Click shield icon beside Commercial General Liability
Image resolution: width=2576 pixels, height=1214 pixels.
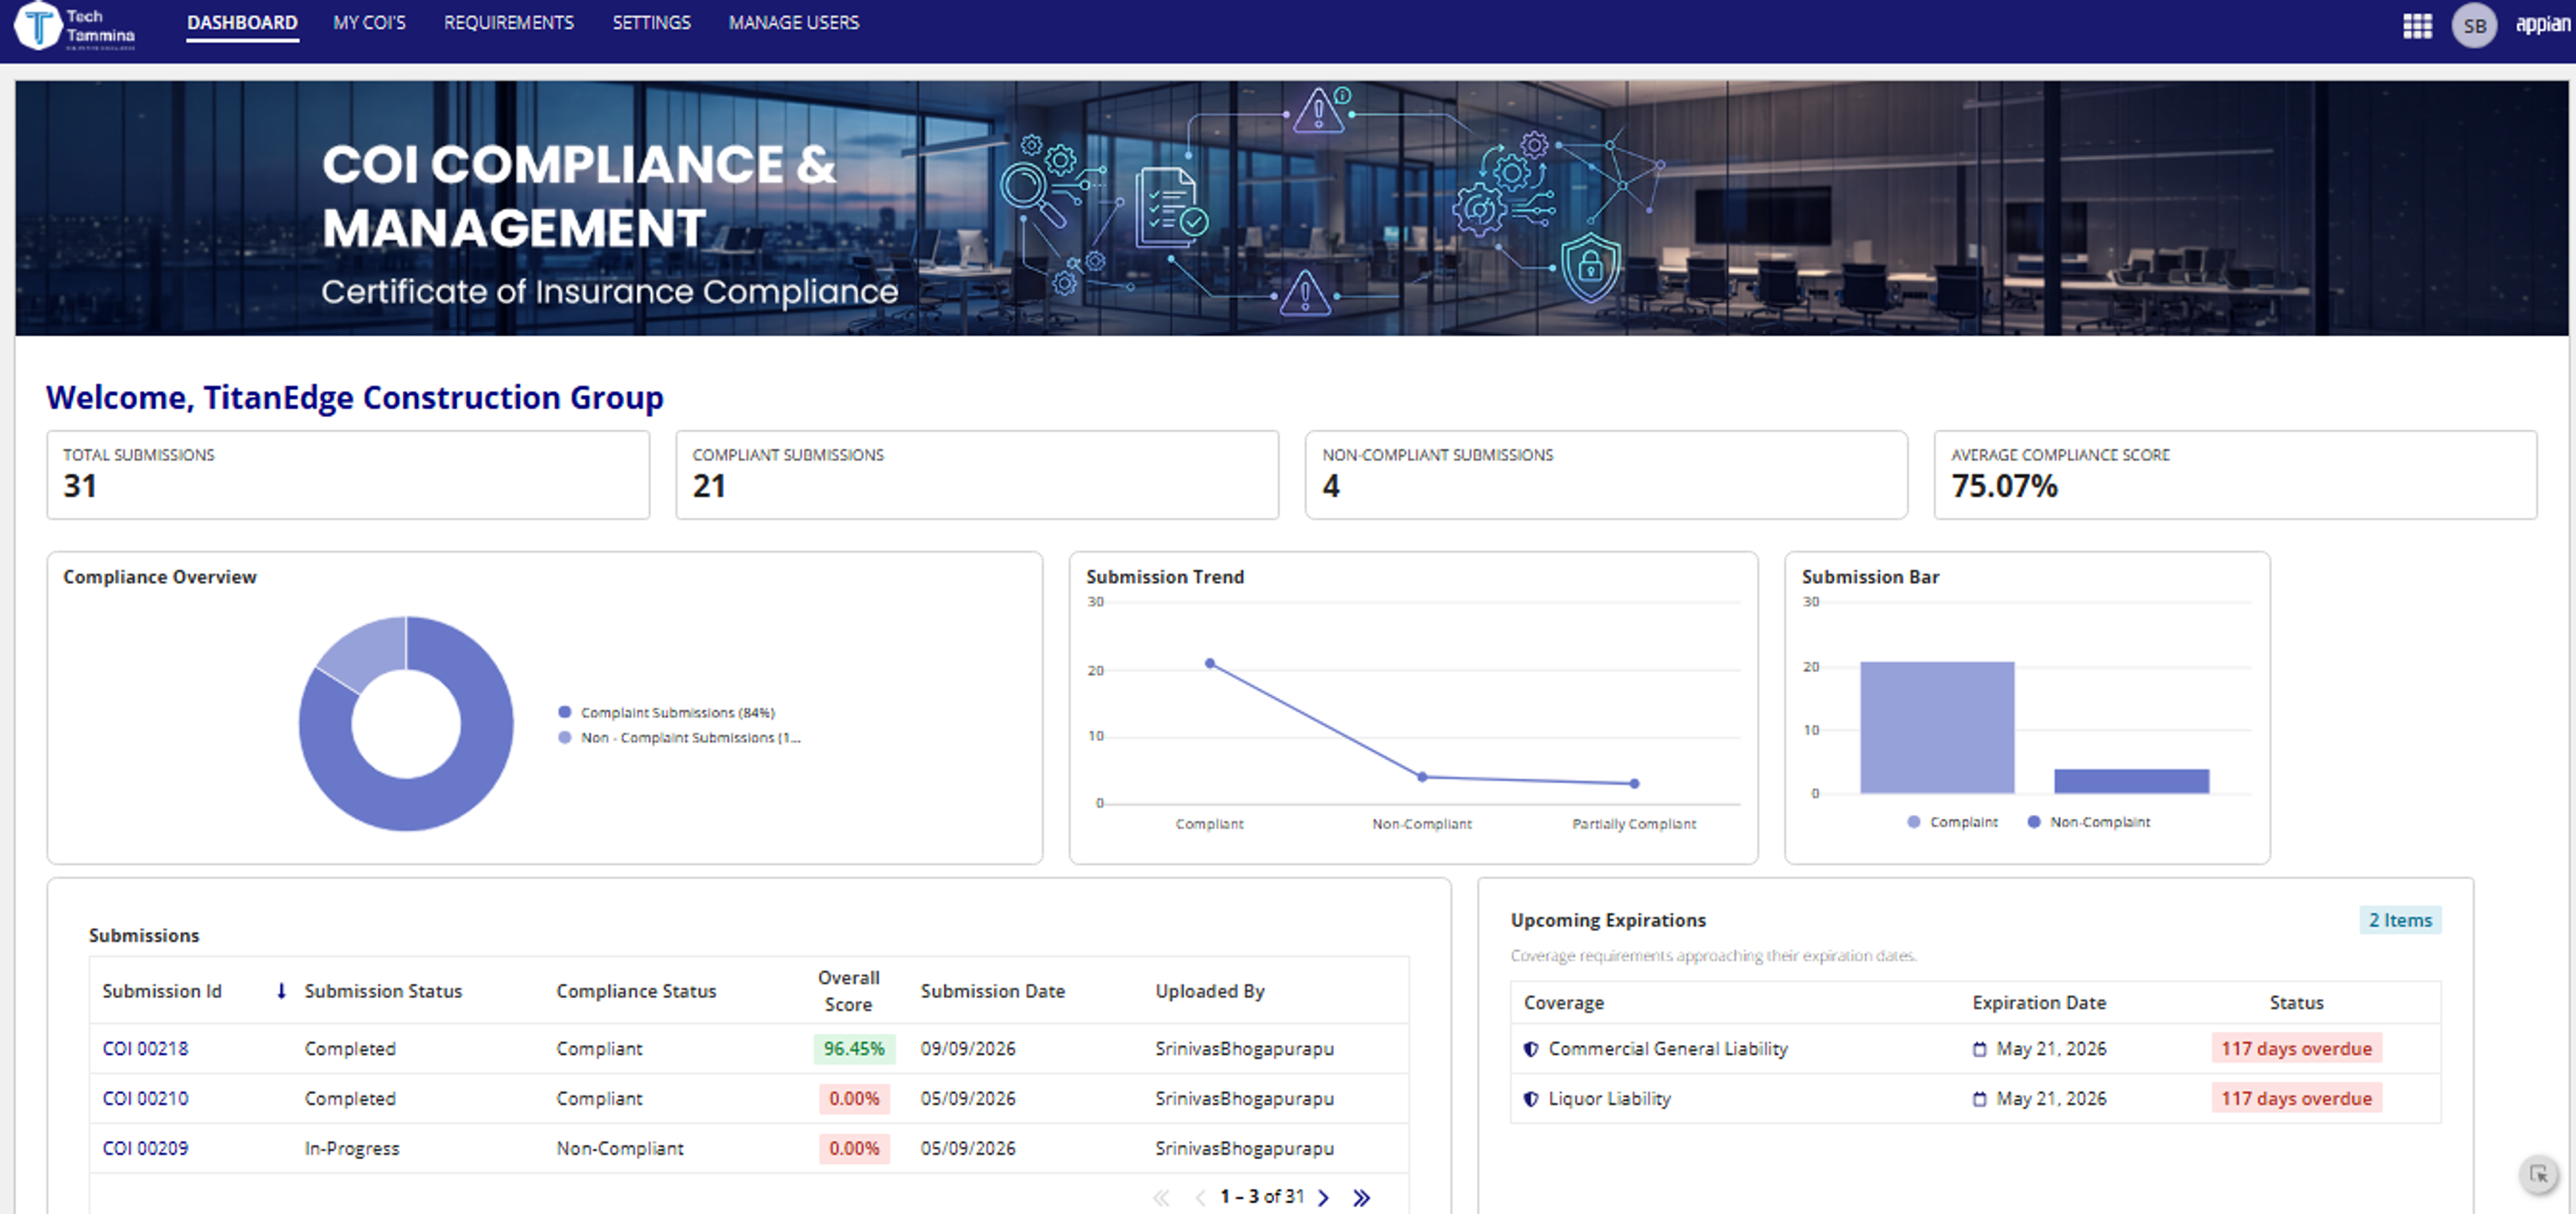pos(1530,1049)
